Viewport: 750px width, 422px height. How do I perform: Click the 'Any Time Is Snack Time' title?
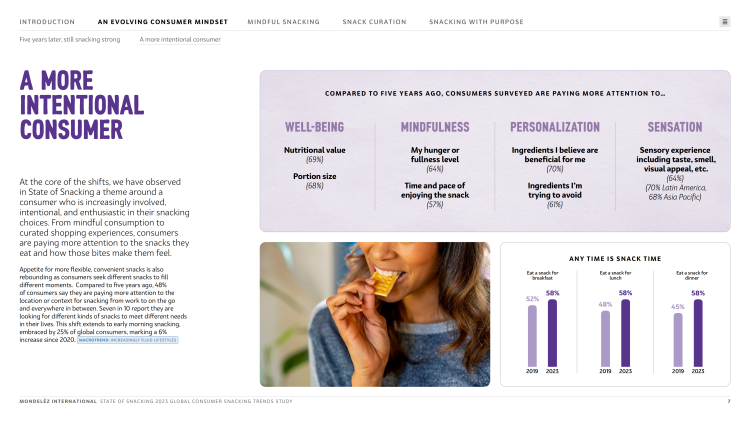(x=613, y=257)
